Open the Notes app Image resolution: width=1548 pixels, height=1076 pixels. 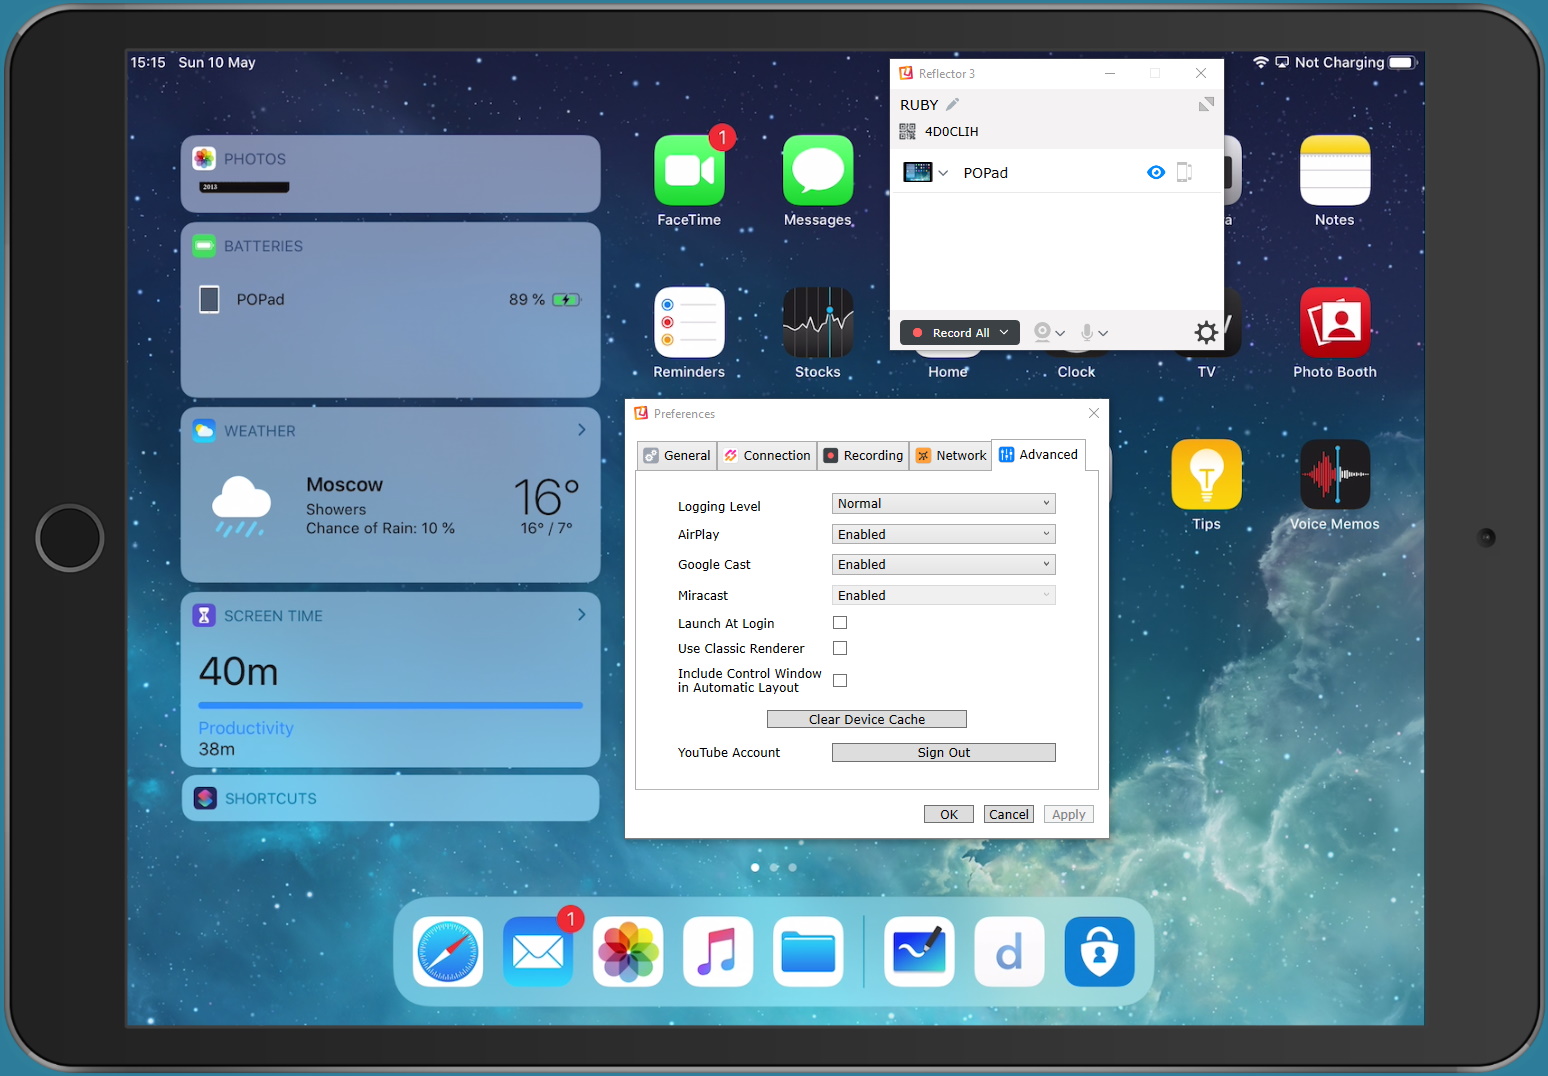pyautogui.click(x=1335, y=170)
